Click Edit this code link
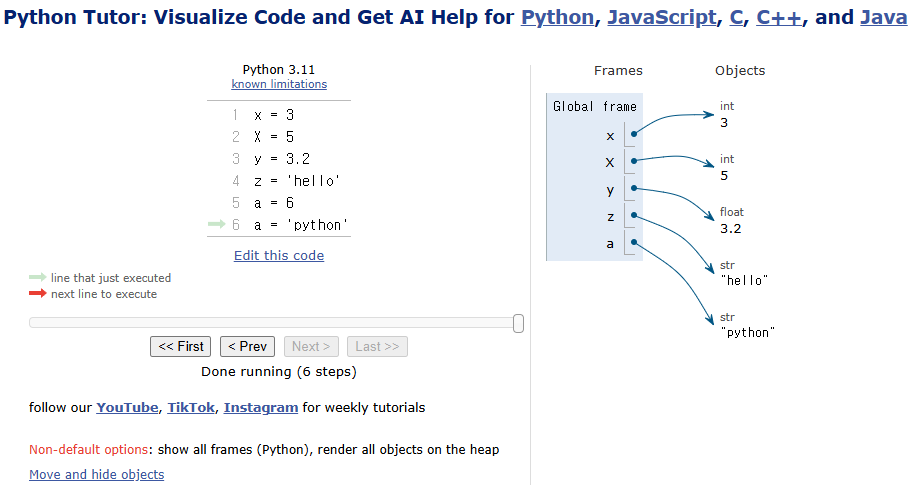The width and height of the screenshot is (913, 497). (279, 255)
